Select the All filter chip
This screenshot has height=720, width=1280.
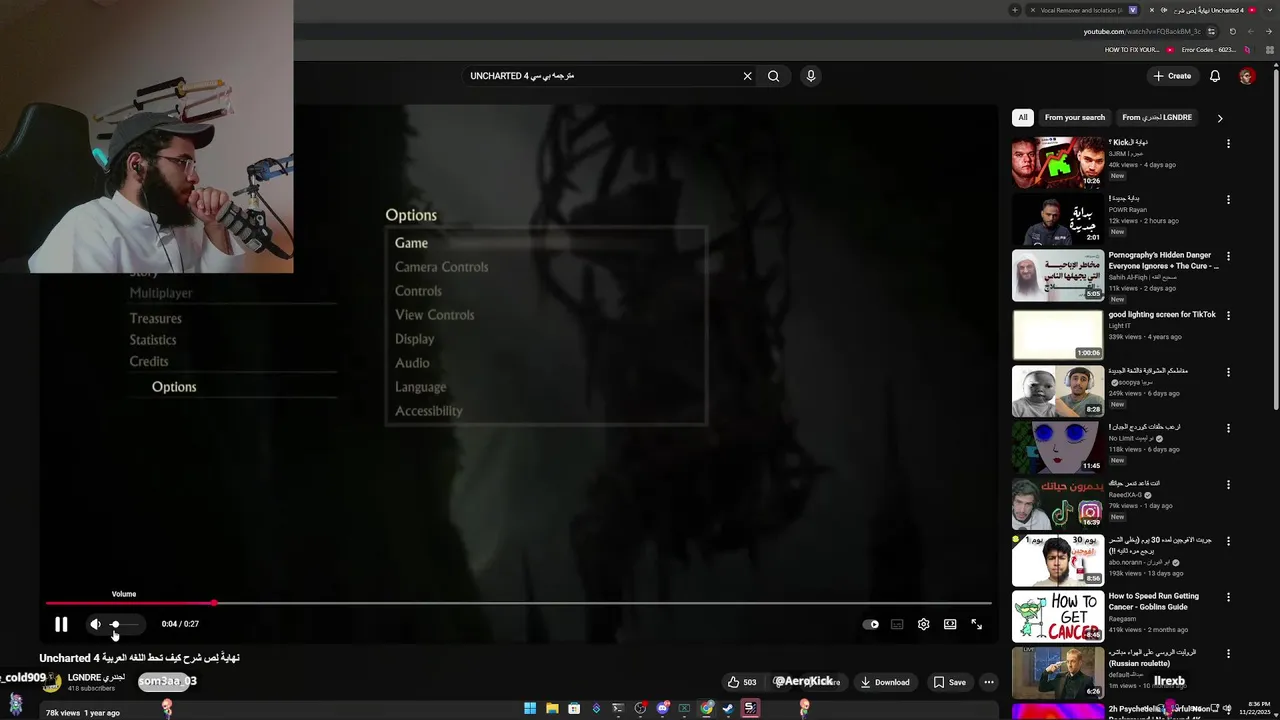point(1023,117)
